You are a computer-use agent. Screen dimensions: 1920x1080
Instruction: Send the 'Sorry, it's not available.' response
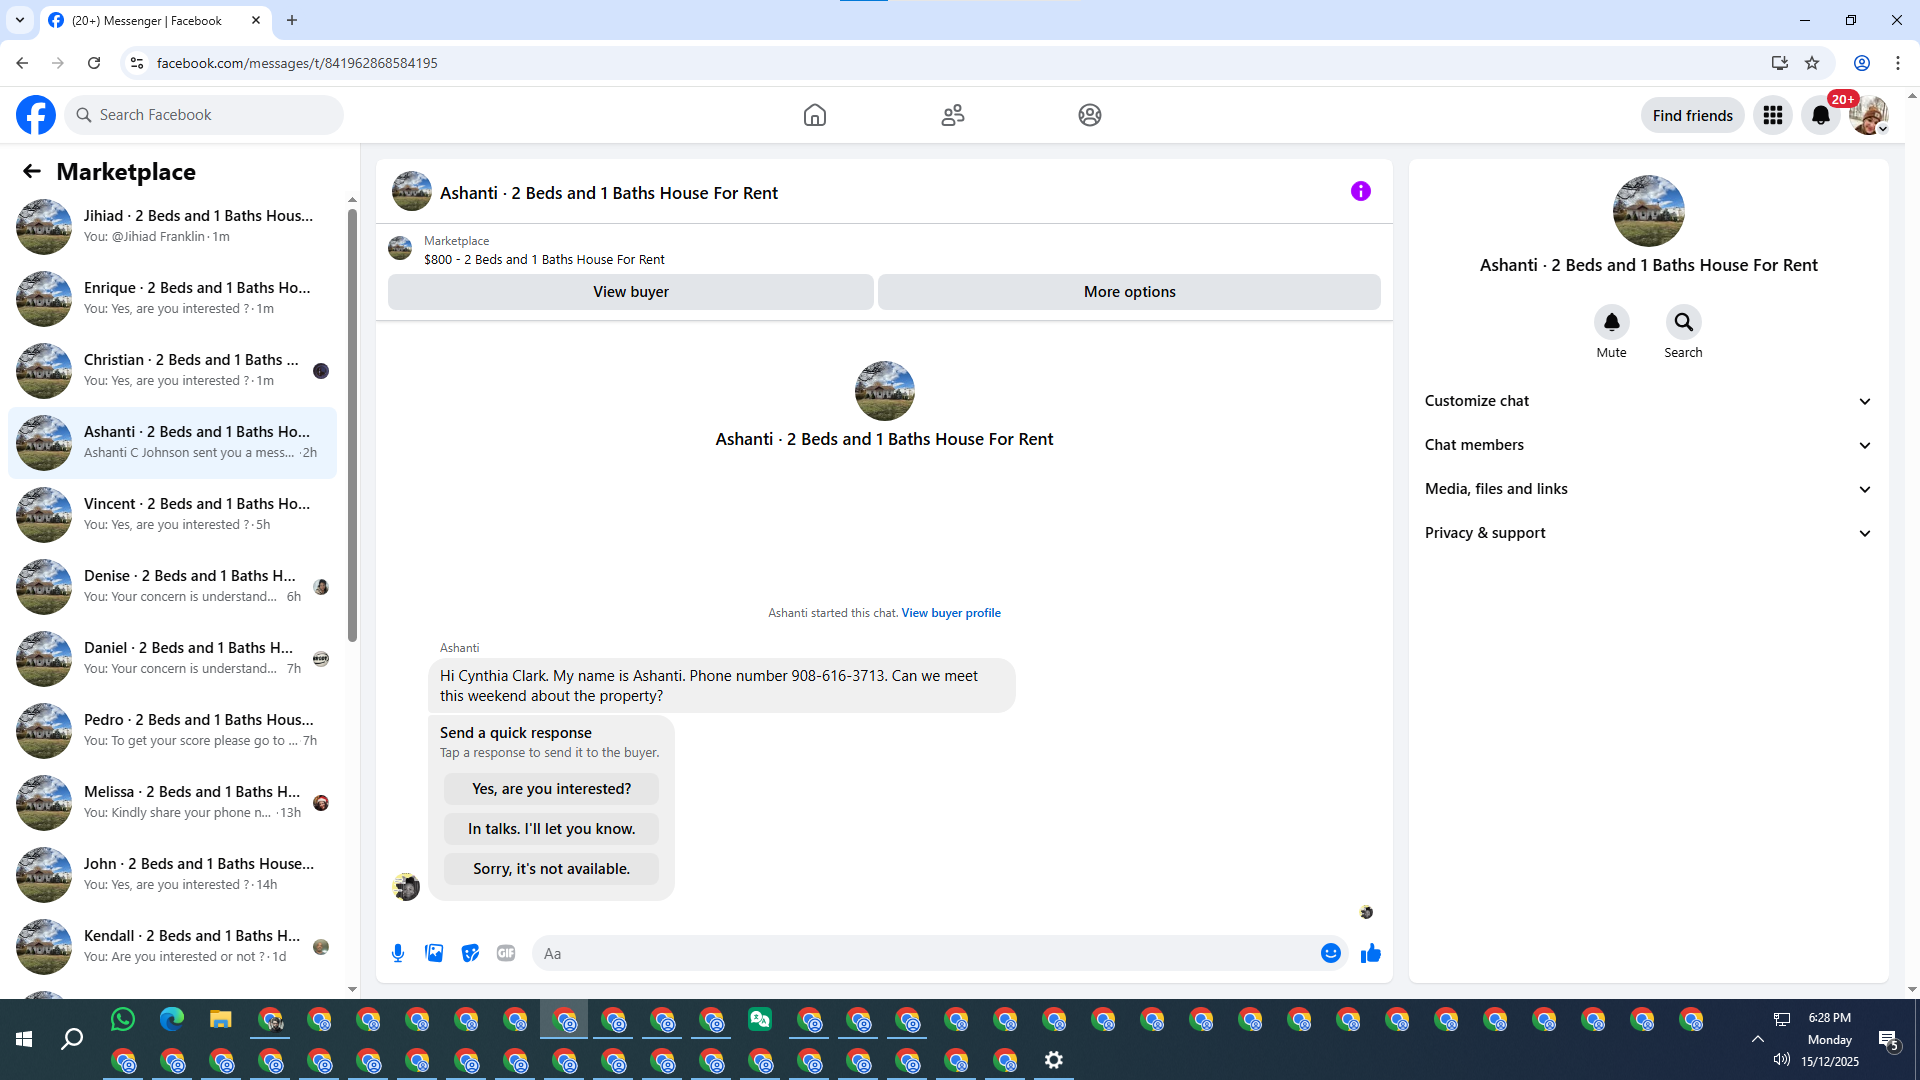pos(552,869)
